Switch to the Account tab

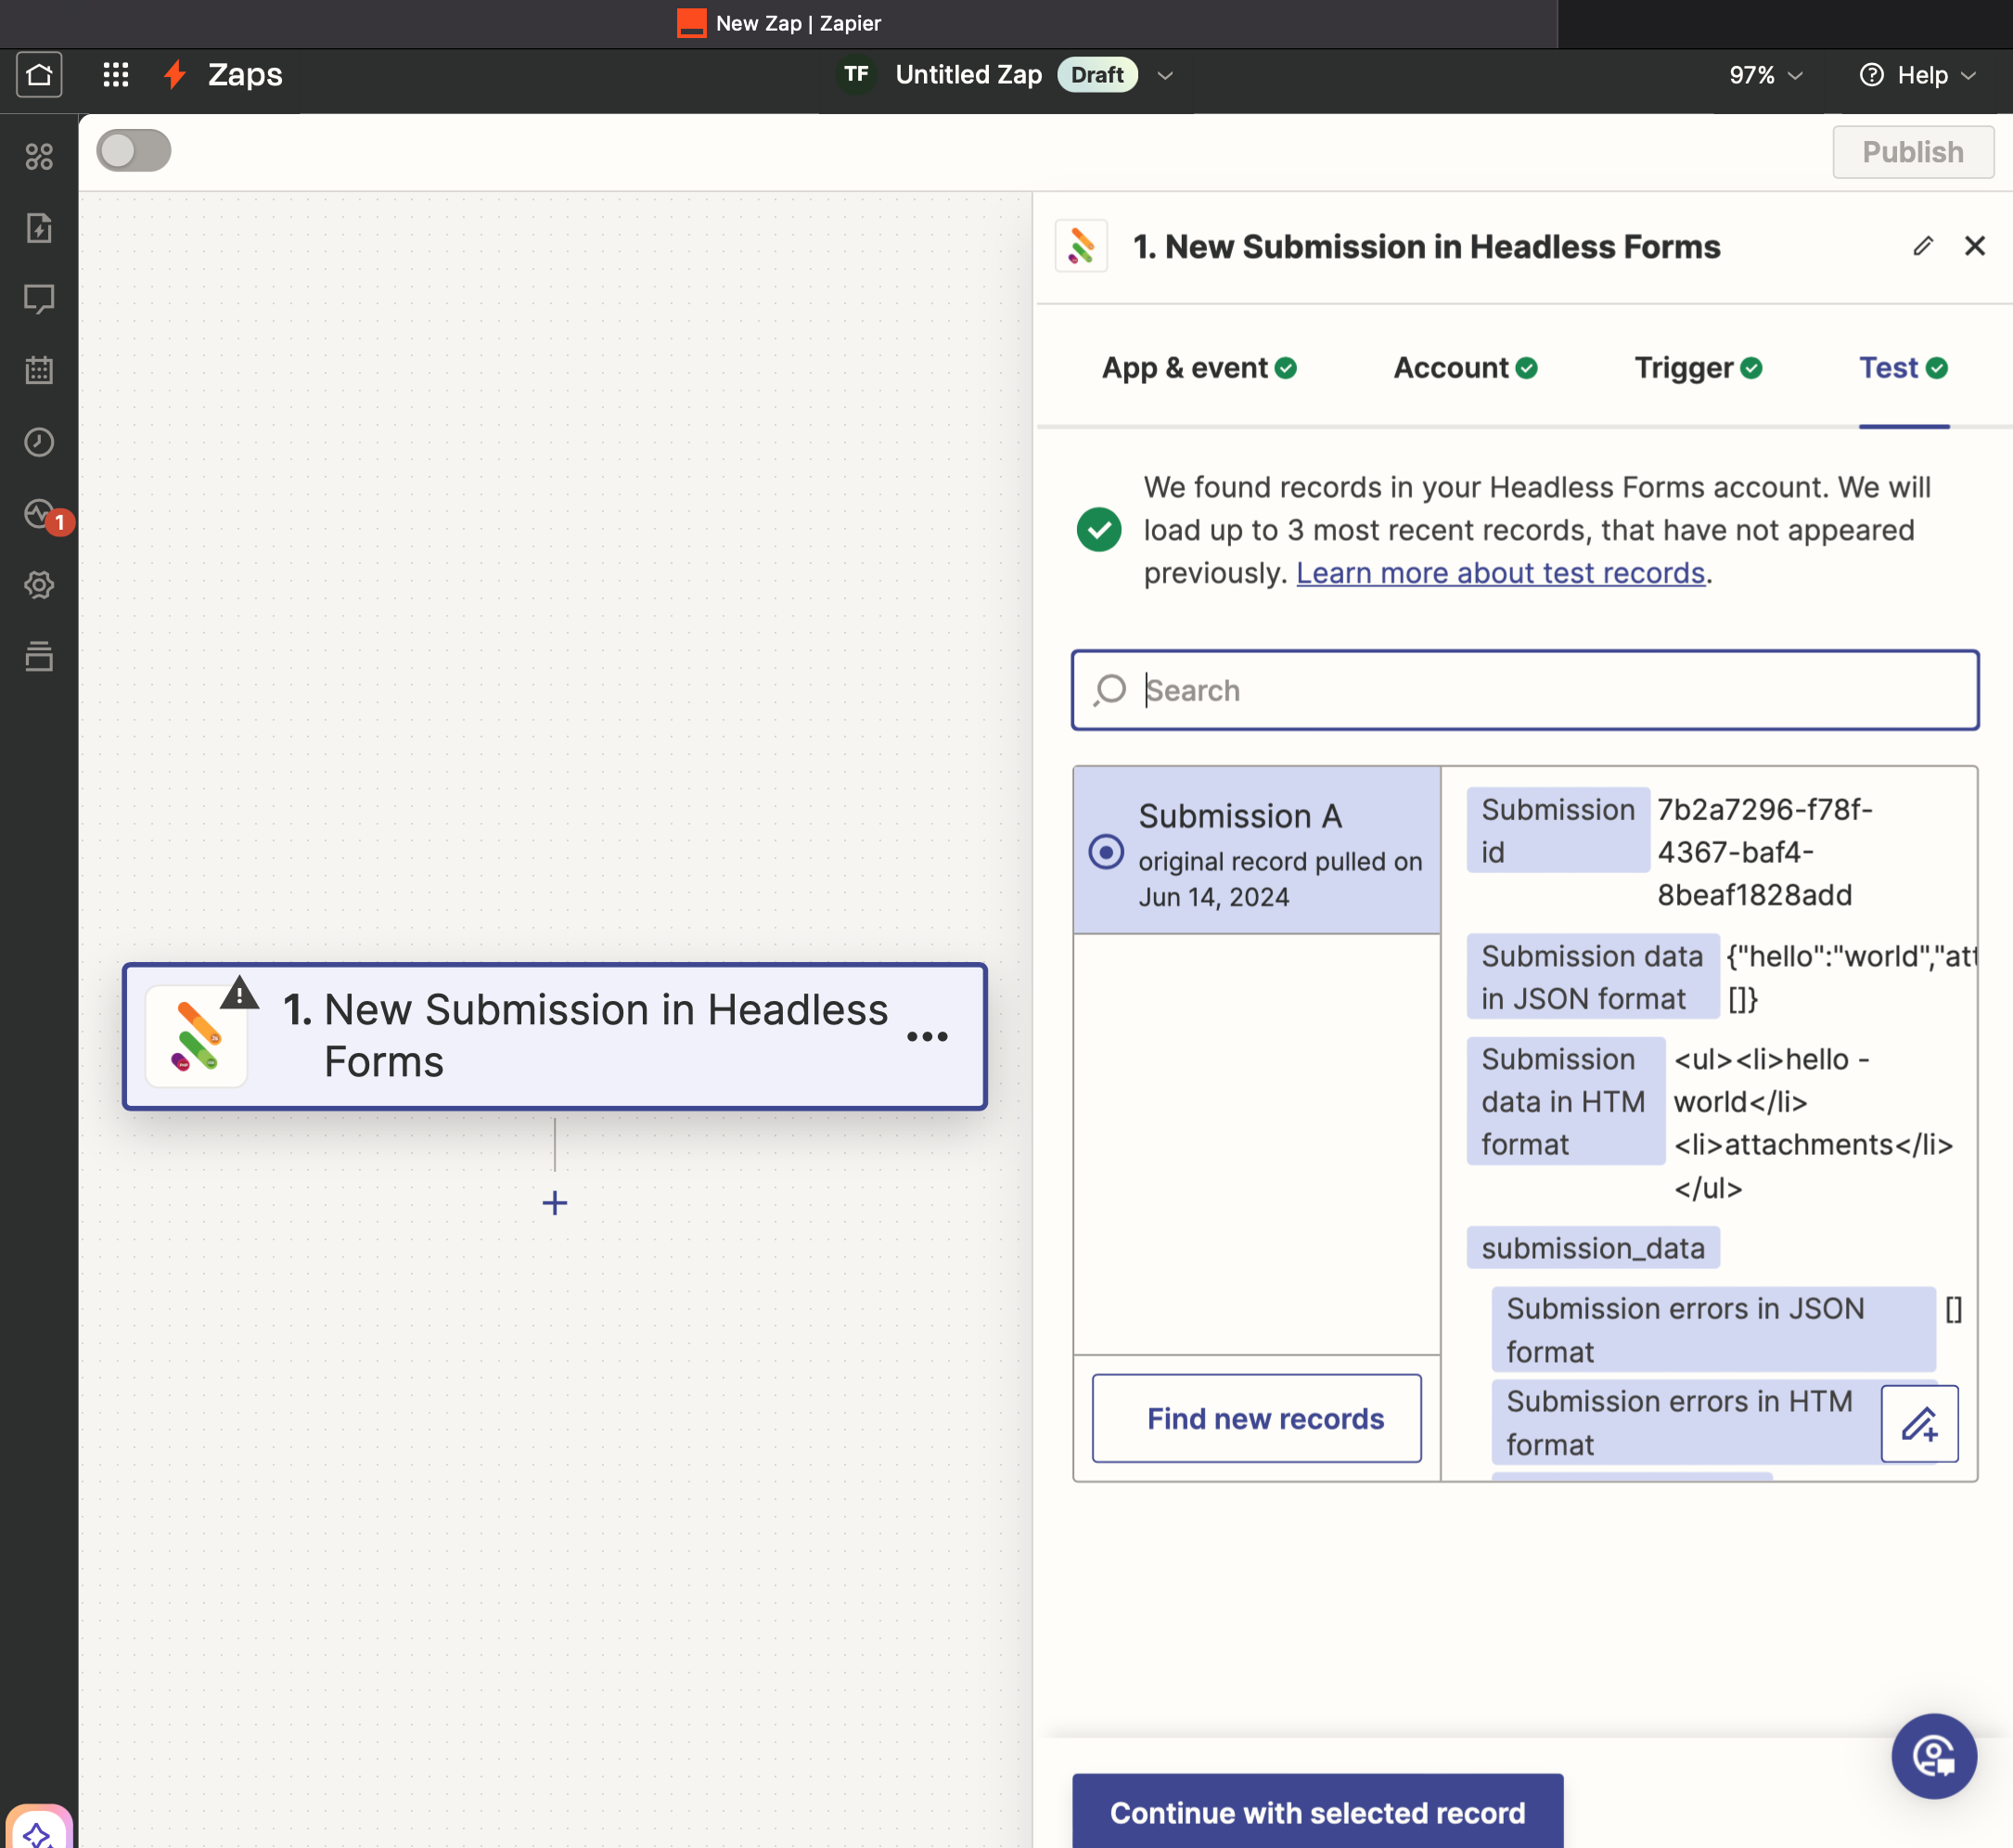1465,368
